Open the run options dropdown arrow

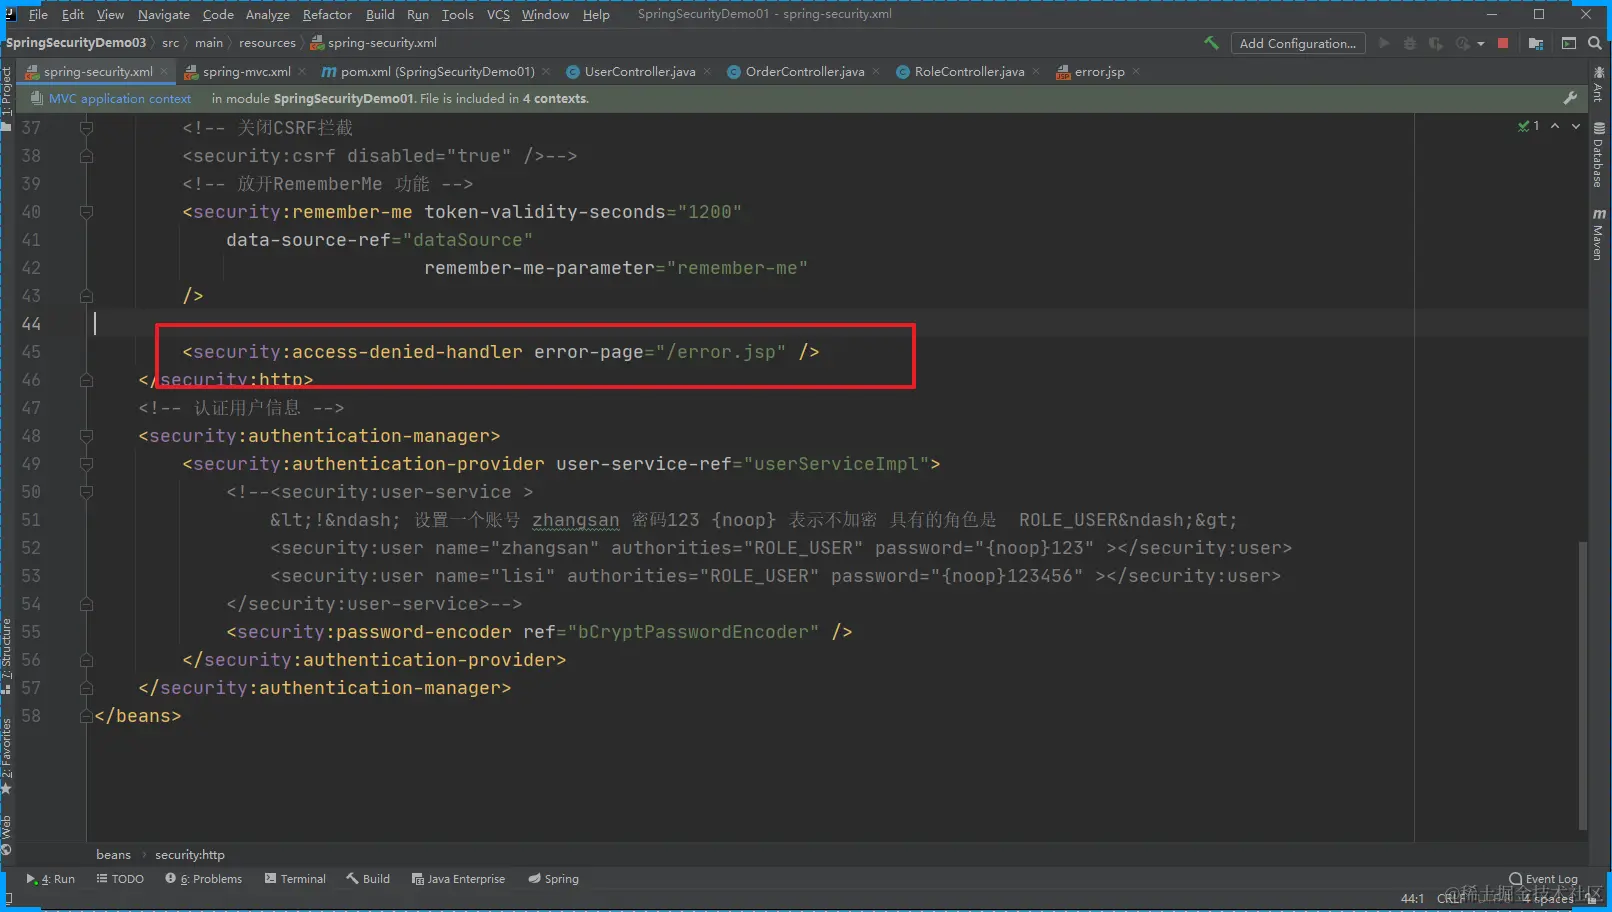[1481, 43]
